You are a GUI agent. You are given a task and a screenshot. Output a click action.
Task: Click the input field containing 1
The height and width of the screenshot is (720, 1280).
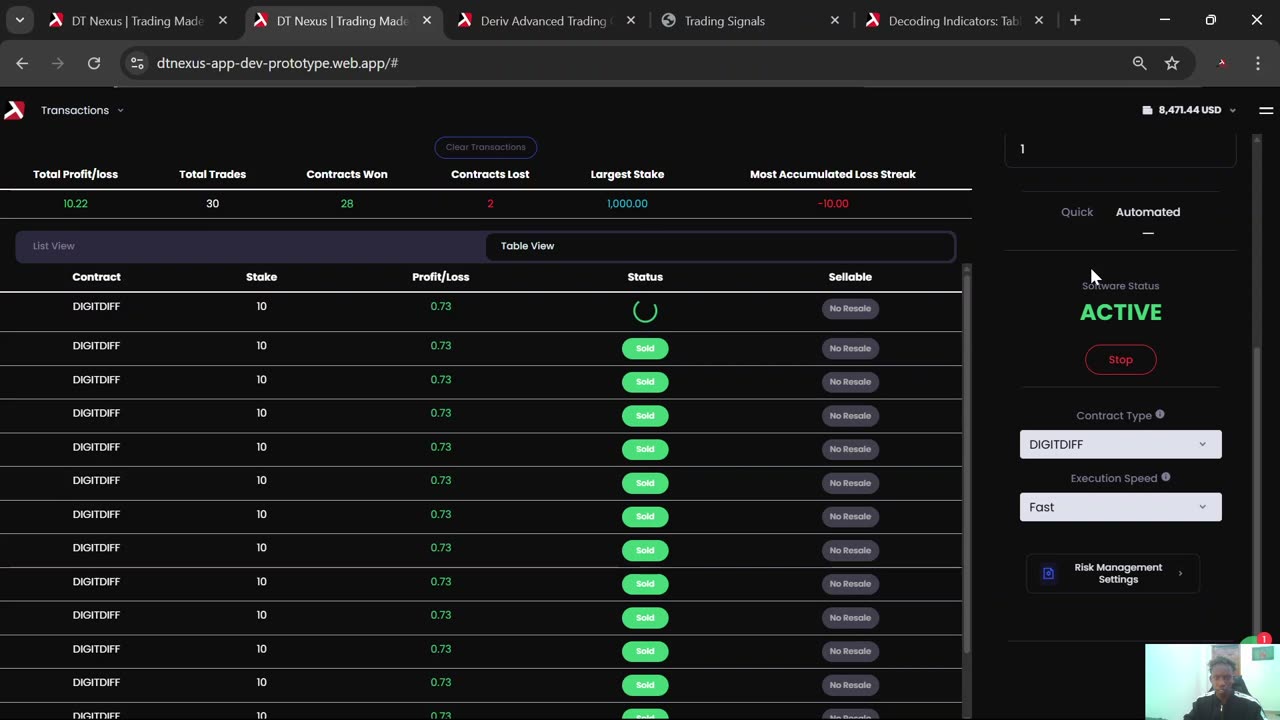[1120, 149]
